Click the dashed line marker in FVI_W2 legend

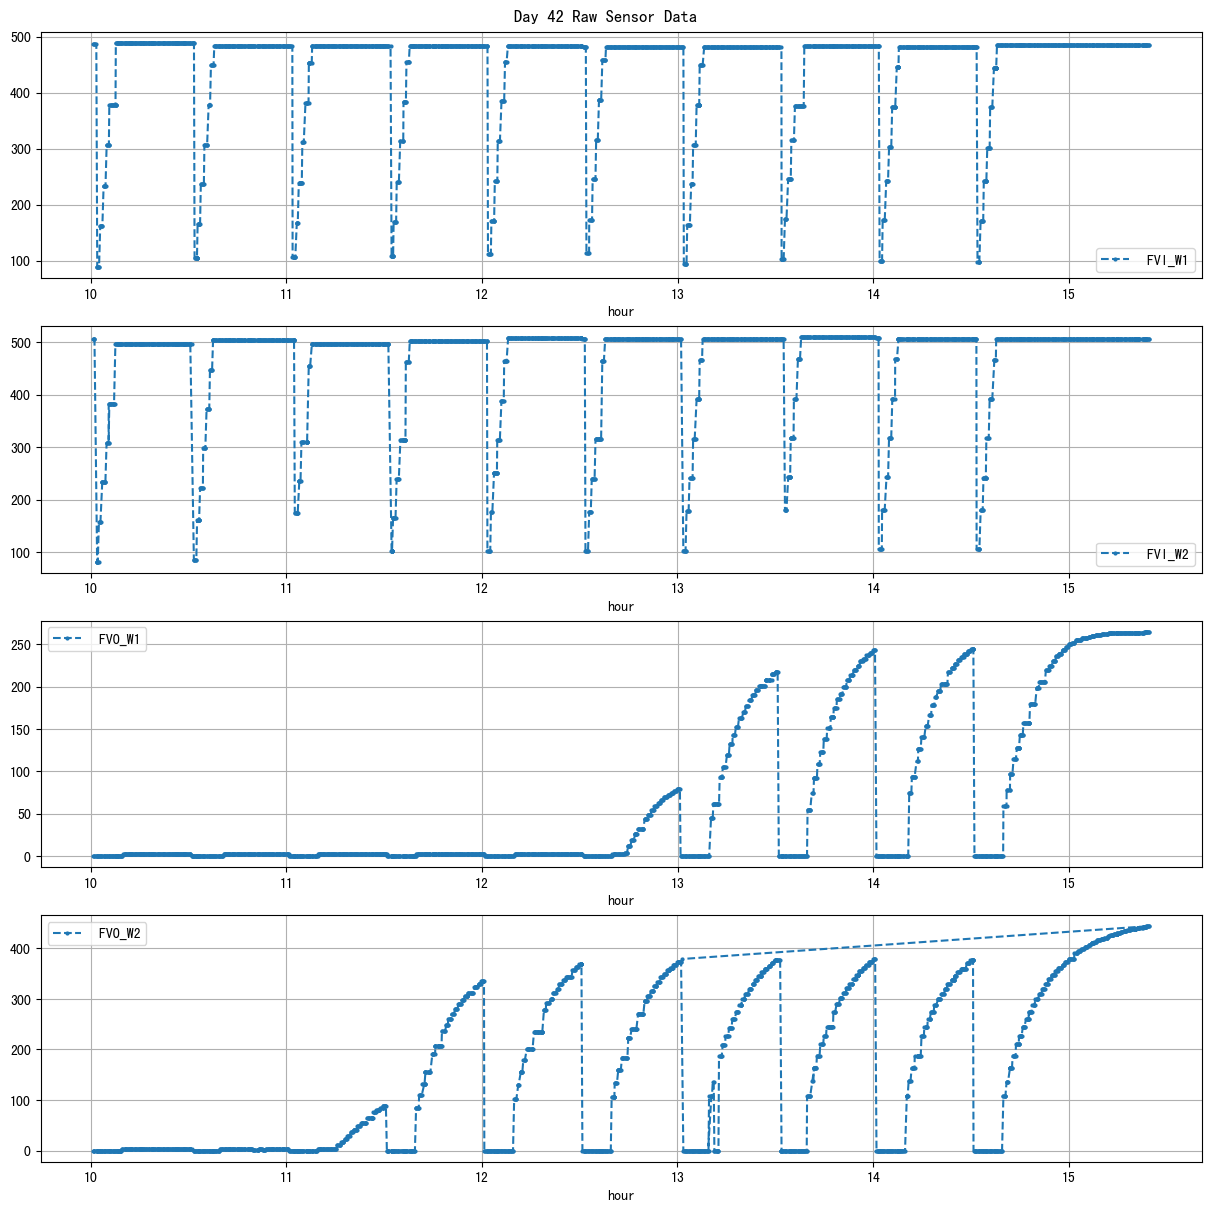coord(1117,554)
